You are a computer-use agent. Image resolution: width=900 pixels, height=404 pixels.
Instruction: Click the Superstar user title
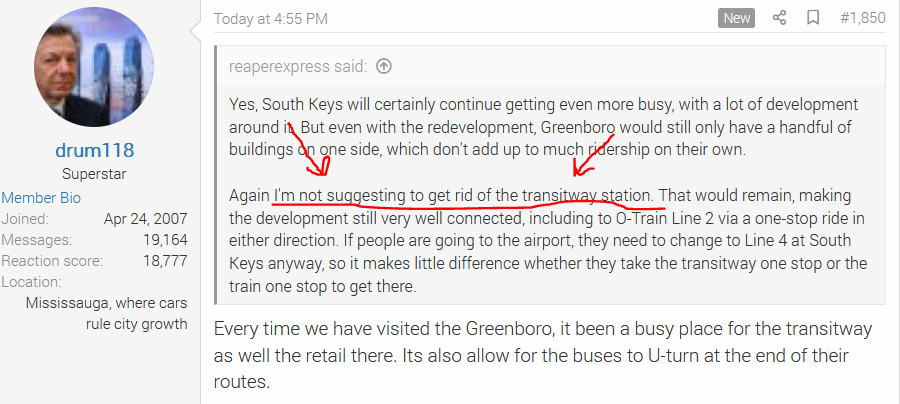click(94, 174)
